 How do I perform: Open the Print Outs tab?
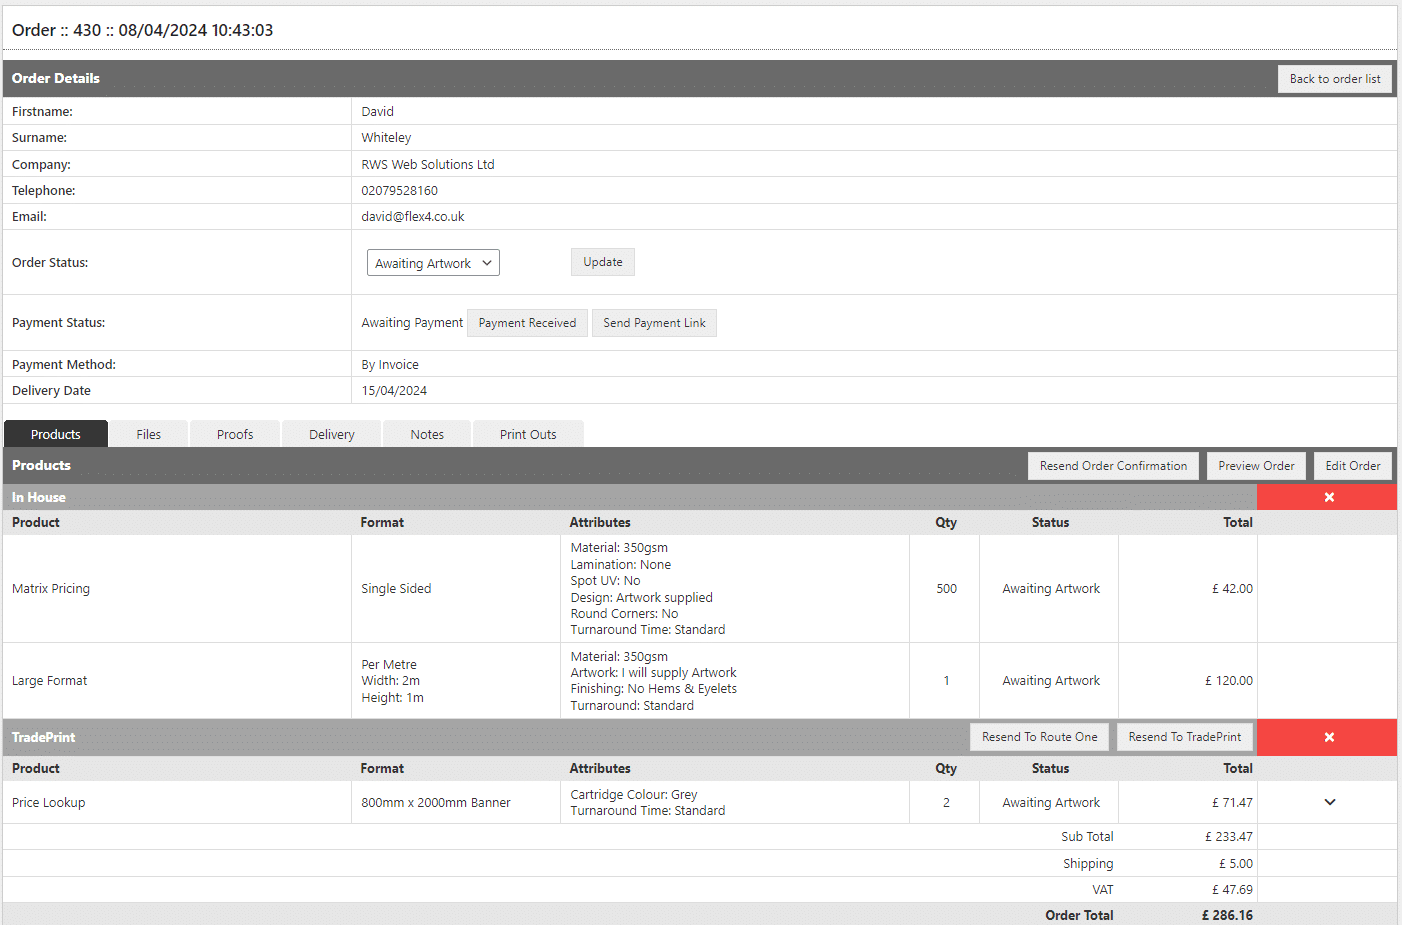pos(528,434)
